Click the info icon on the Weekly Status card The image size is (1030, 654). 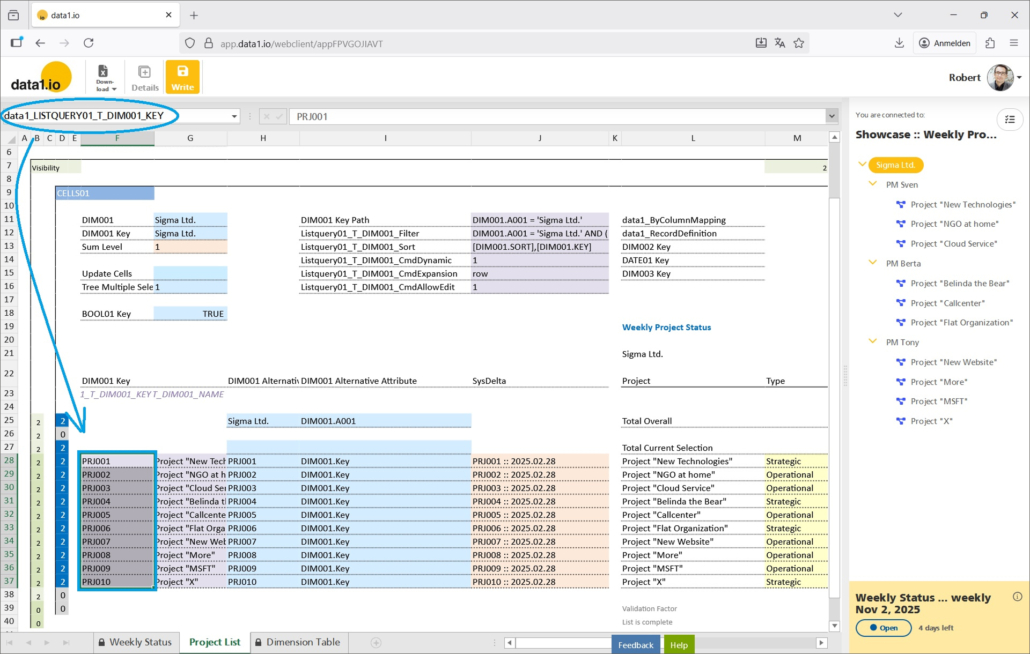pos(1017,597)
